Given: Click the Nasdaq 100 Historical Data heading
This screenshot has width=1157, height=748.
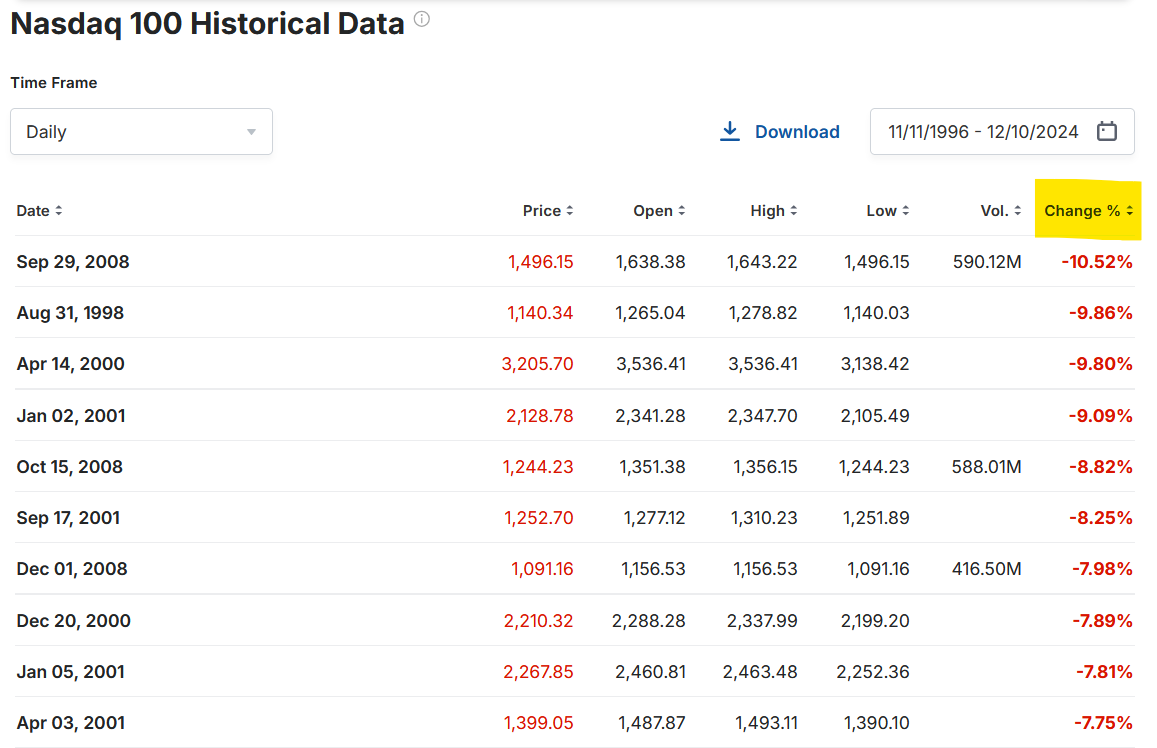Looking at the screenshot, I should coord(207,24).
